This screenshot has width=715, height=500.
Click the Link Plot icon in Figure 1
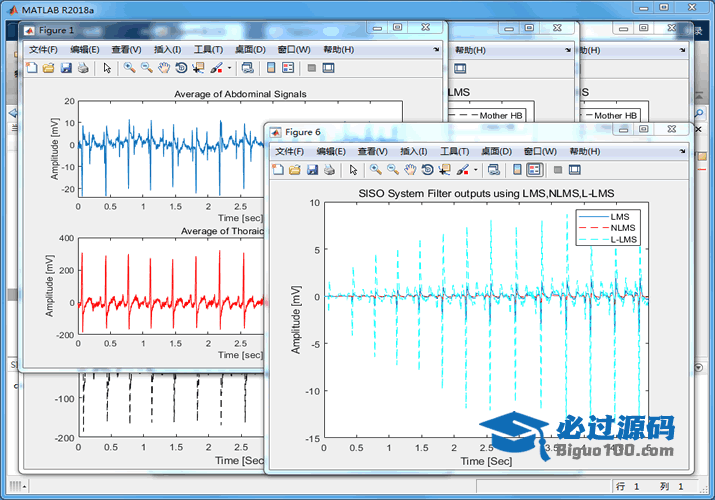point(248,68)
